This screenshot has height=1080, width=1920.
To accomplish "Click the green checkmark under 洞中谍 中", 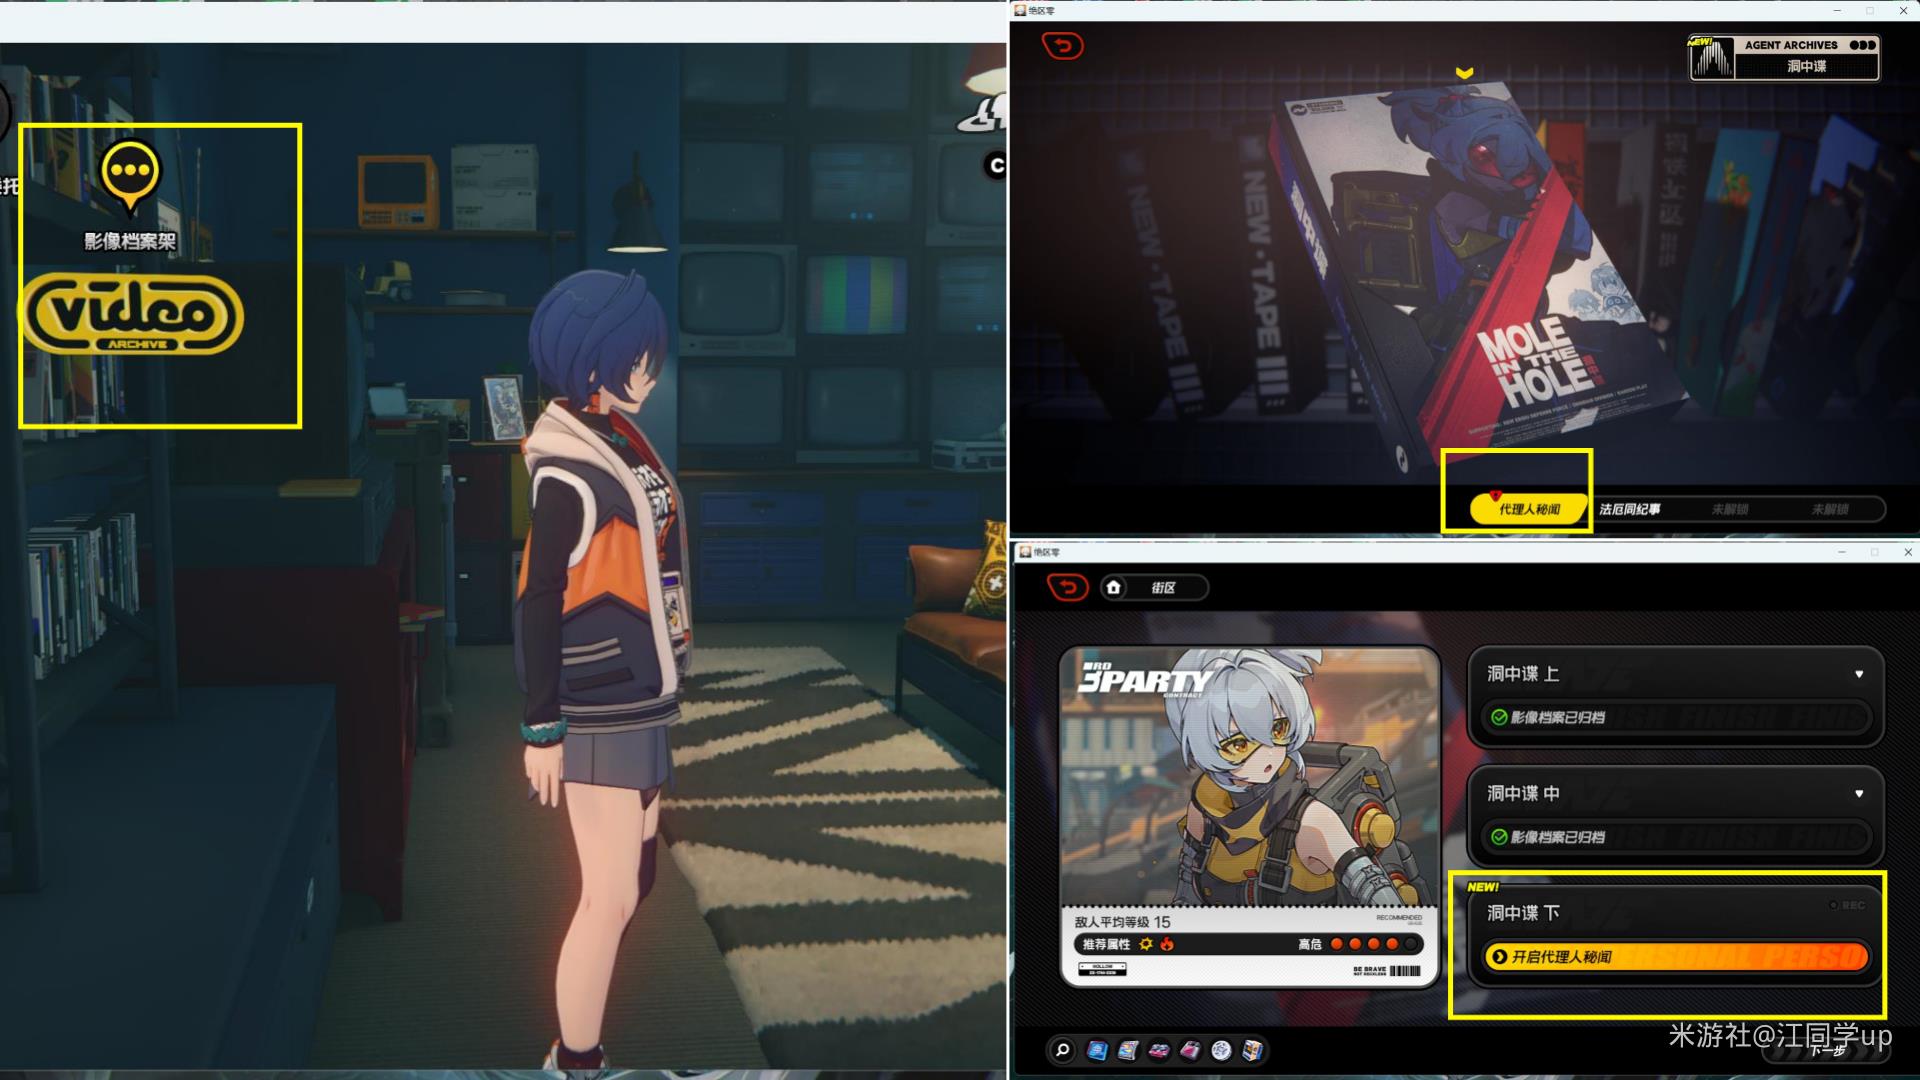I will (x=1498, y=837).
